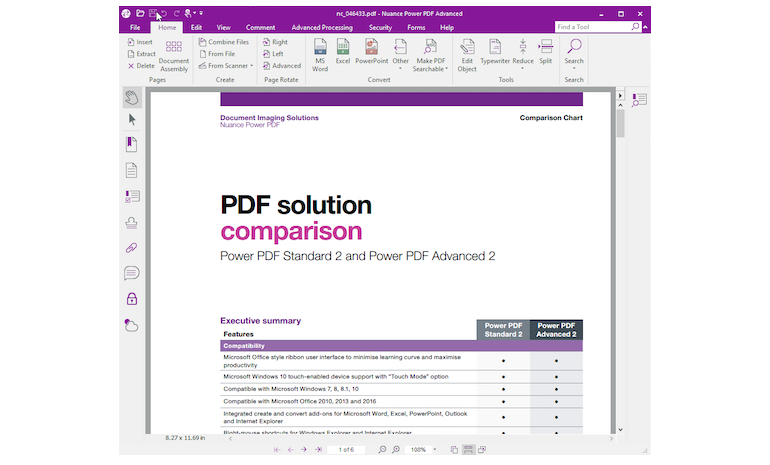Viewport: 770px width, 465px height.
Task: Click Insert in the Pages group
Action: (140, 42)
